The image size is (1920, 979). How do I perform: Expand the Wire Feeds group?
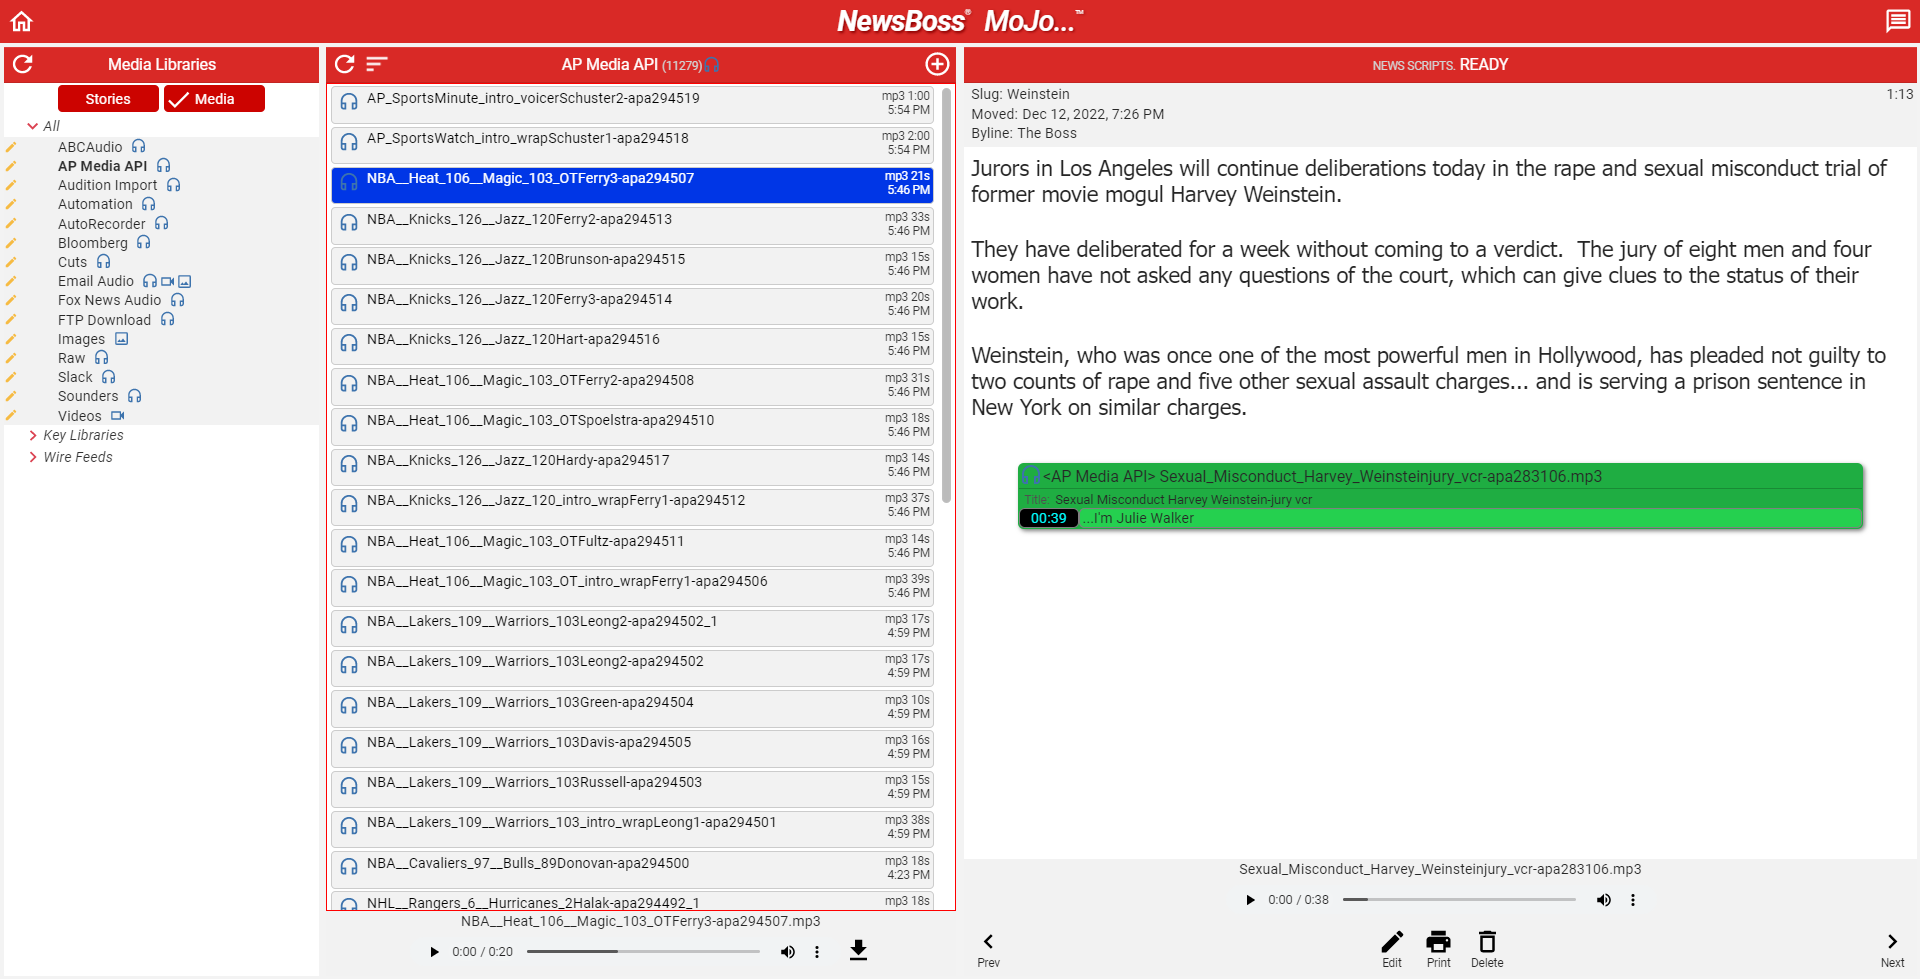pos(33,457)
